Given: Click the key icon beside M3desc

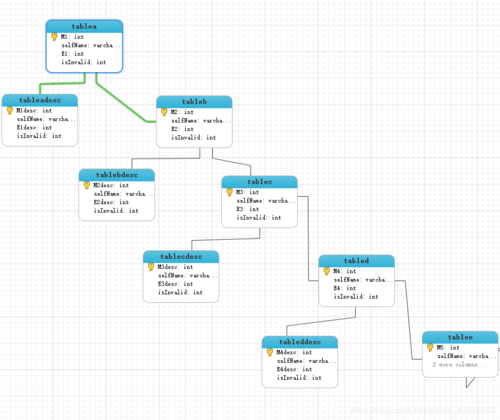Looking at the screenshot, I should tap(151, 267).
